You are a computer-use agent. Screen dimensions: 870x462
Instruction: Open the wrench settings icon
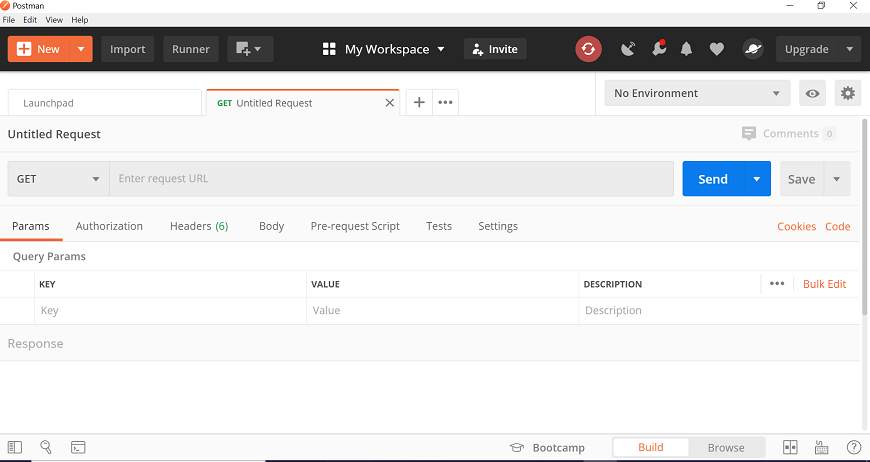coord(659,49)
